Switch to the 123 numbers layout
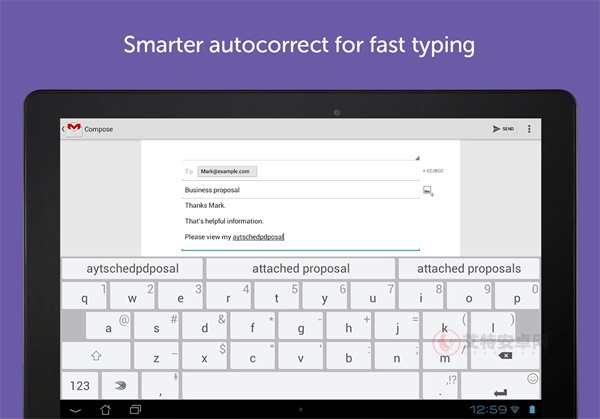 tap(80, 385)
